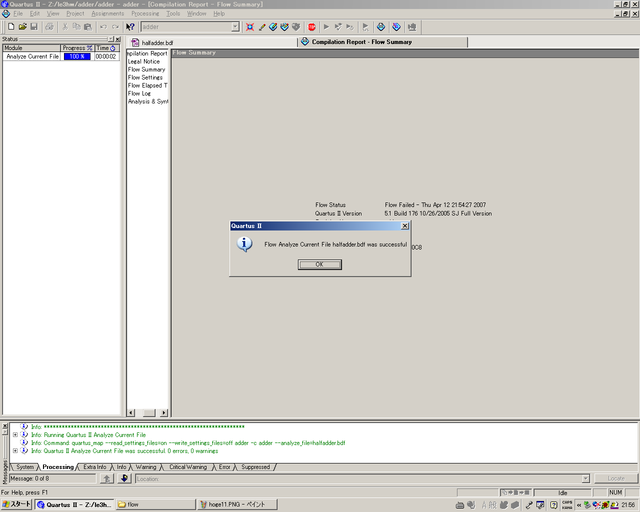Open the Processing menu

click(x=145, y=13)
